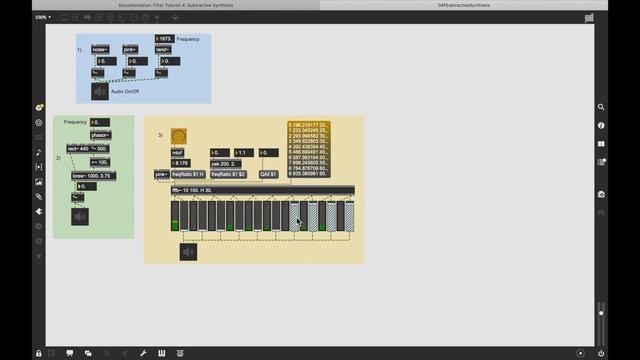Click the orange frequency list message box
The image size is (640, 360).
(309, 149)
